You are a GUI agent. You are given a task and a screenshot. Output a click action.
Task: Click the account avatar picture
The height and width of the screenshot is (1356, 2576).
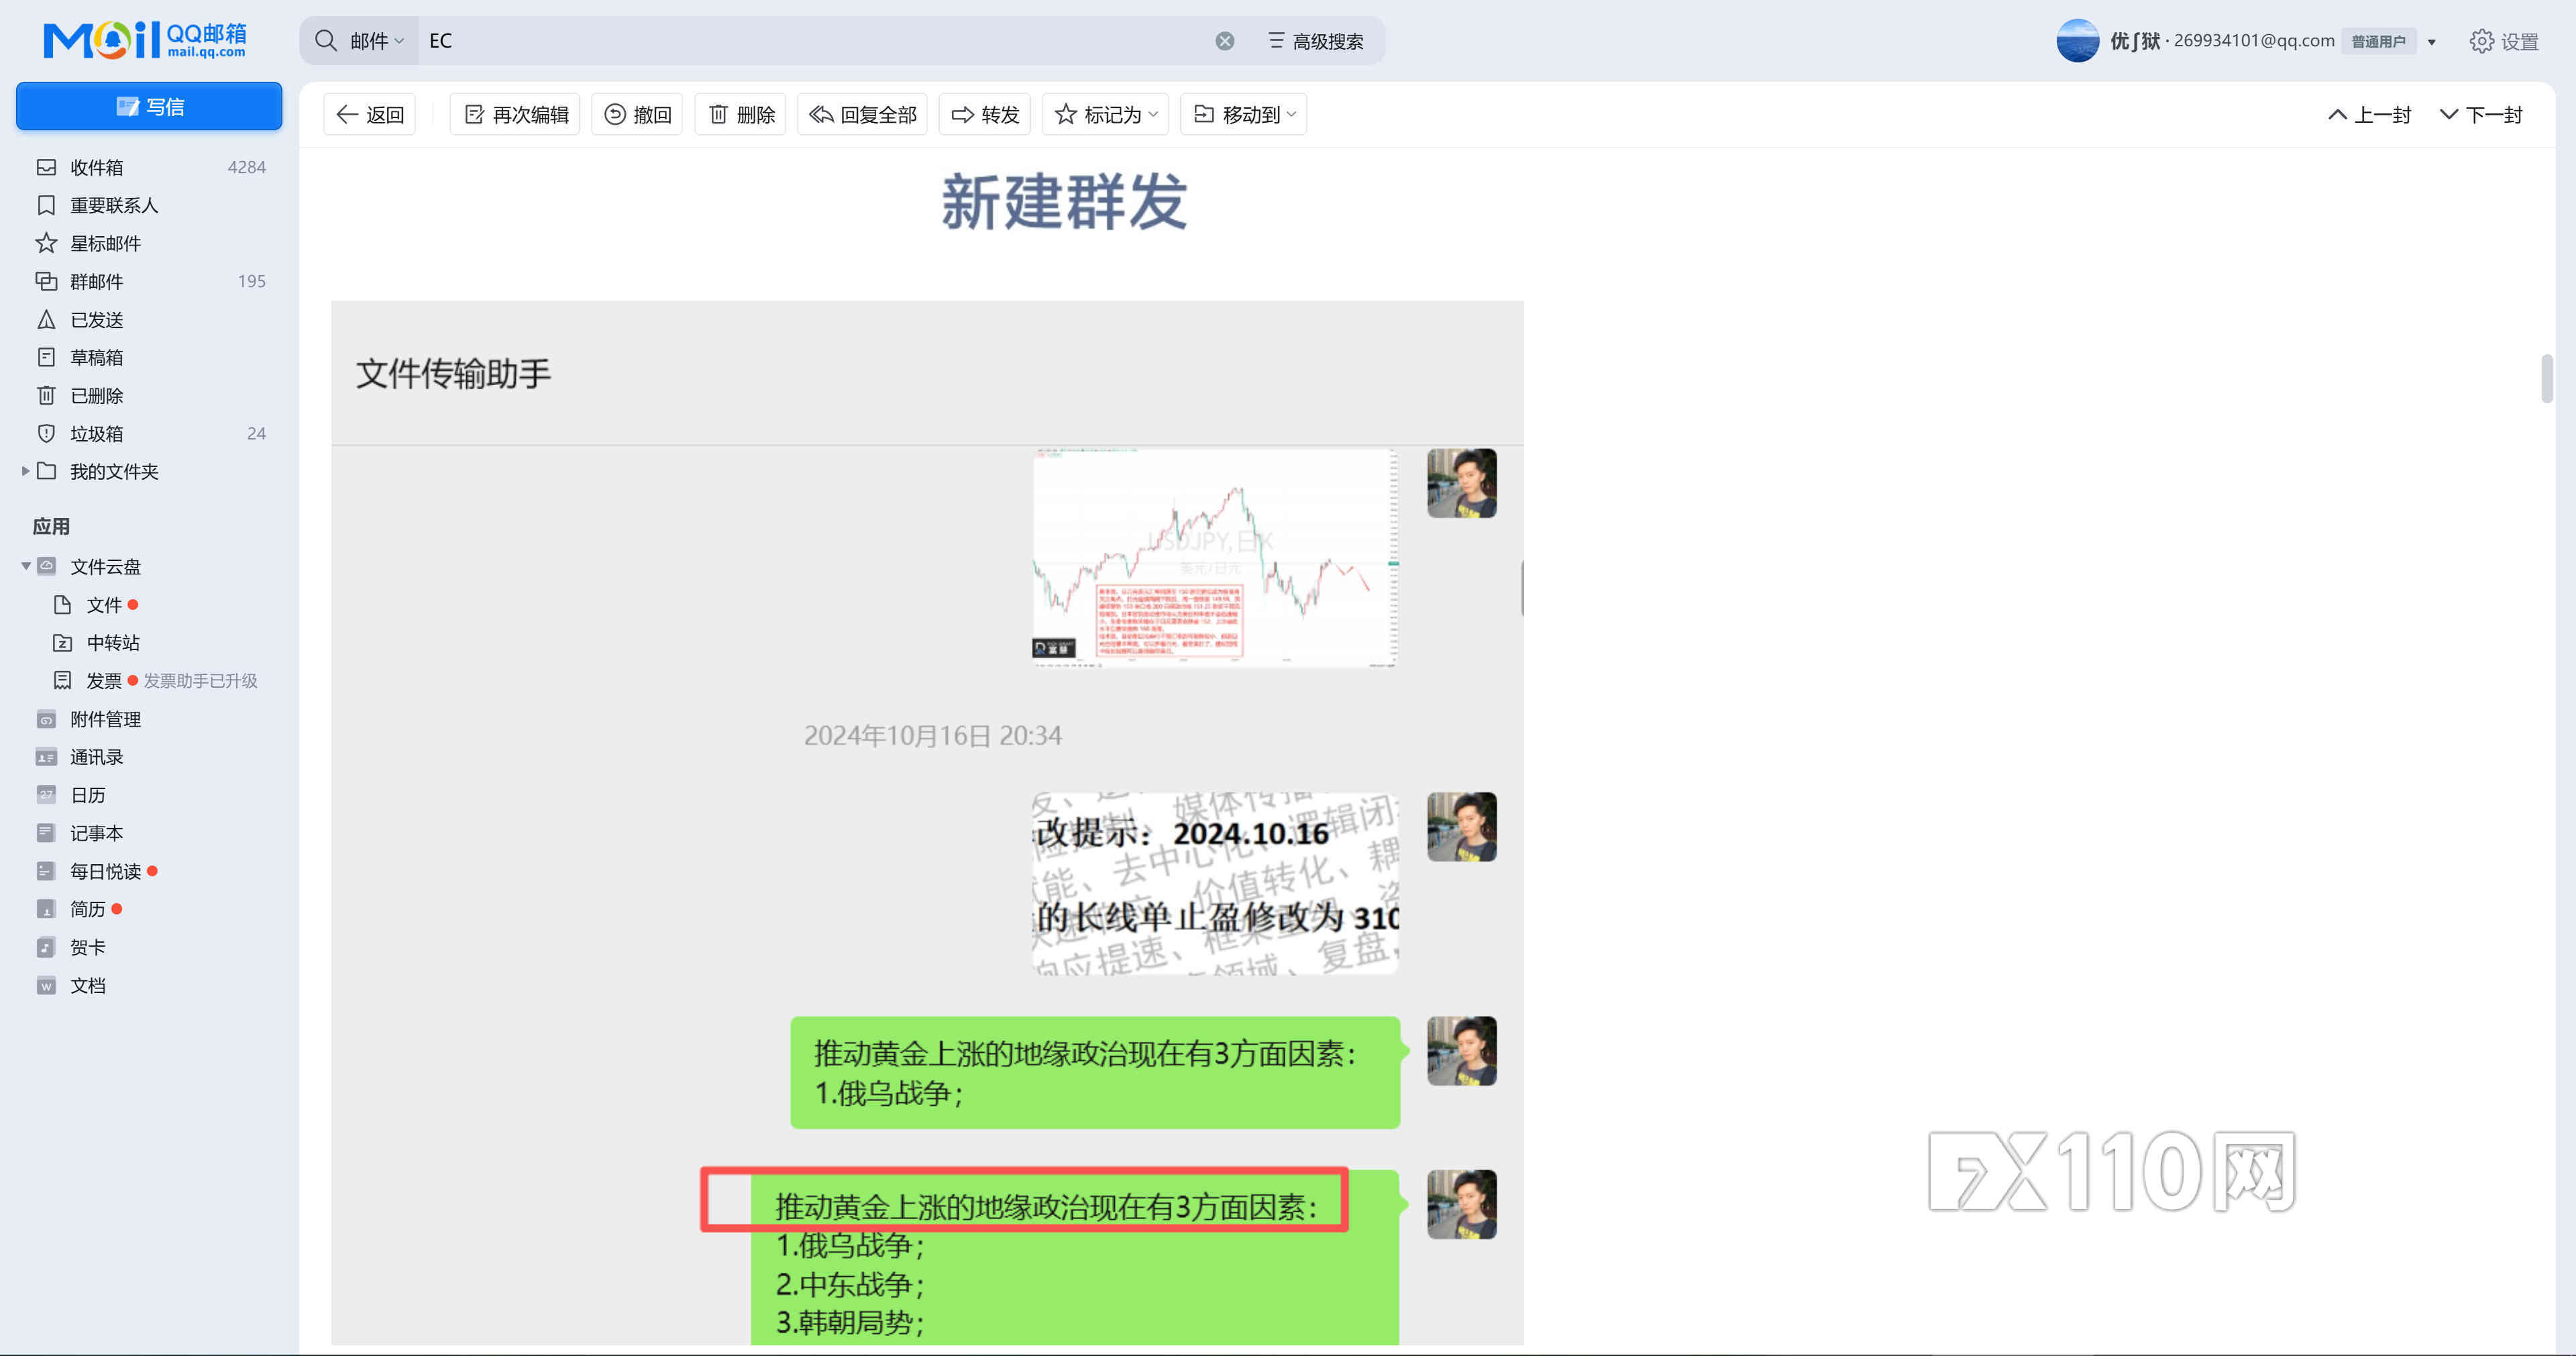(x=2077, y=41)
